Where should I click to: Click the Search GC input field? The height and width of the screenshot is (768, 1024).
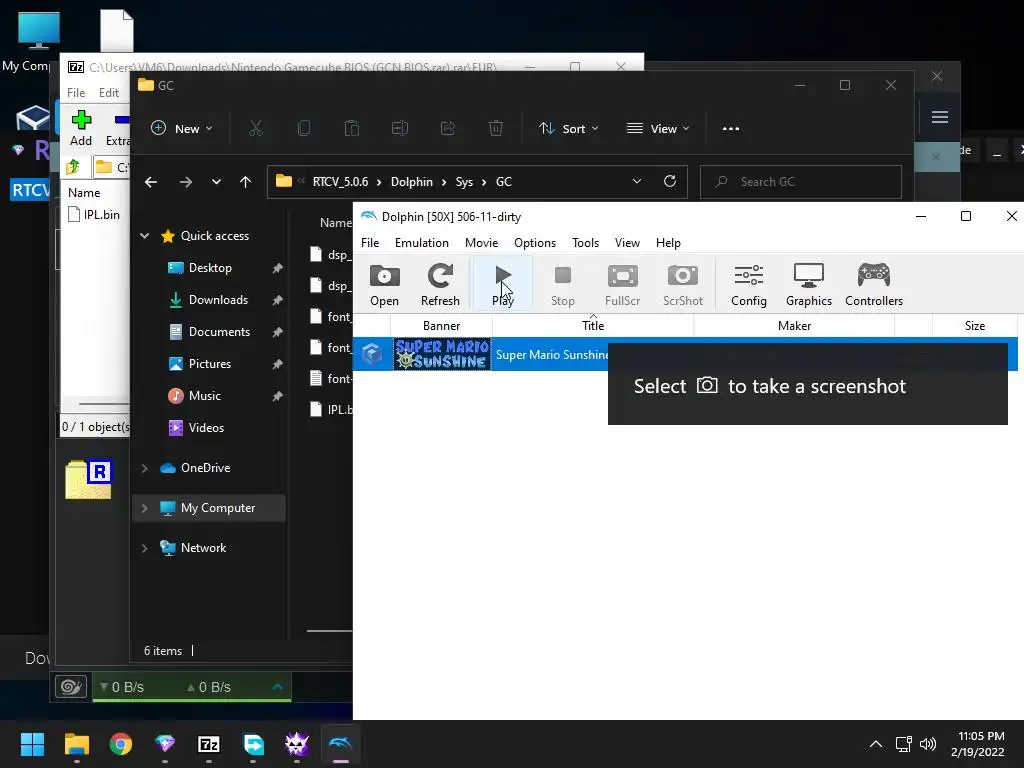tap(801, 182)
